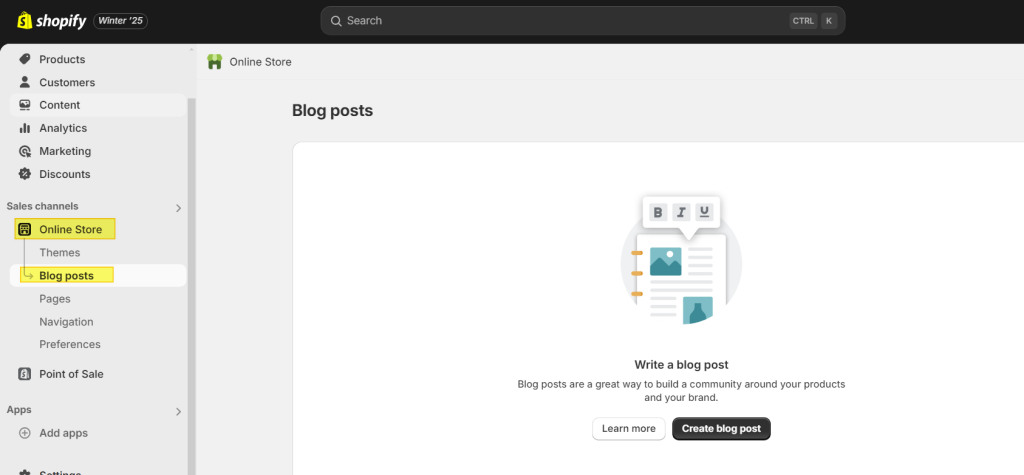Click the Shopify logo icon
Viewport: 1024px width, 475px height.
coord(23,20)
